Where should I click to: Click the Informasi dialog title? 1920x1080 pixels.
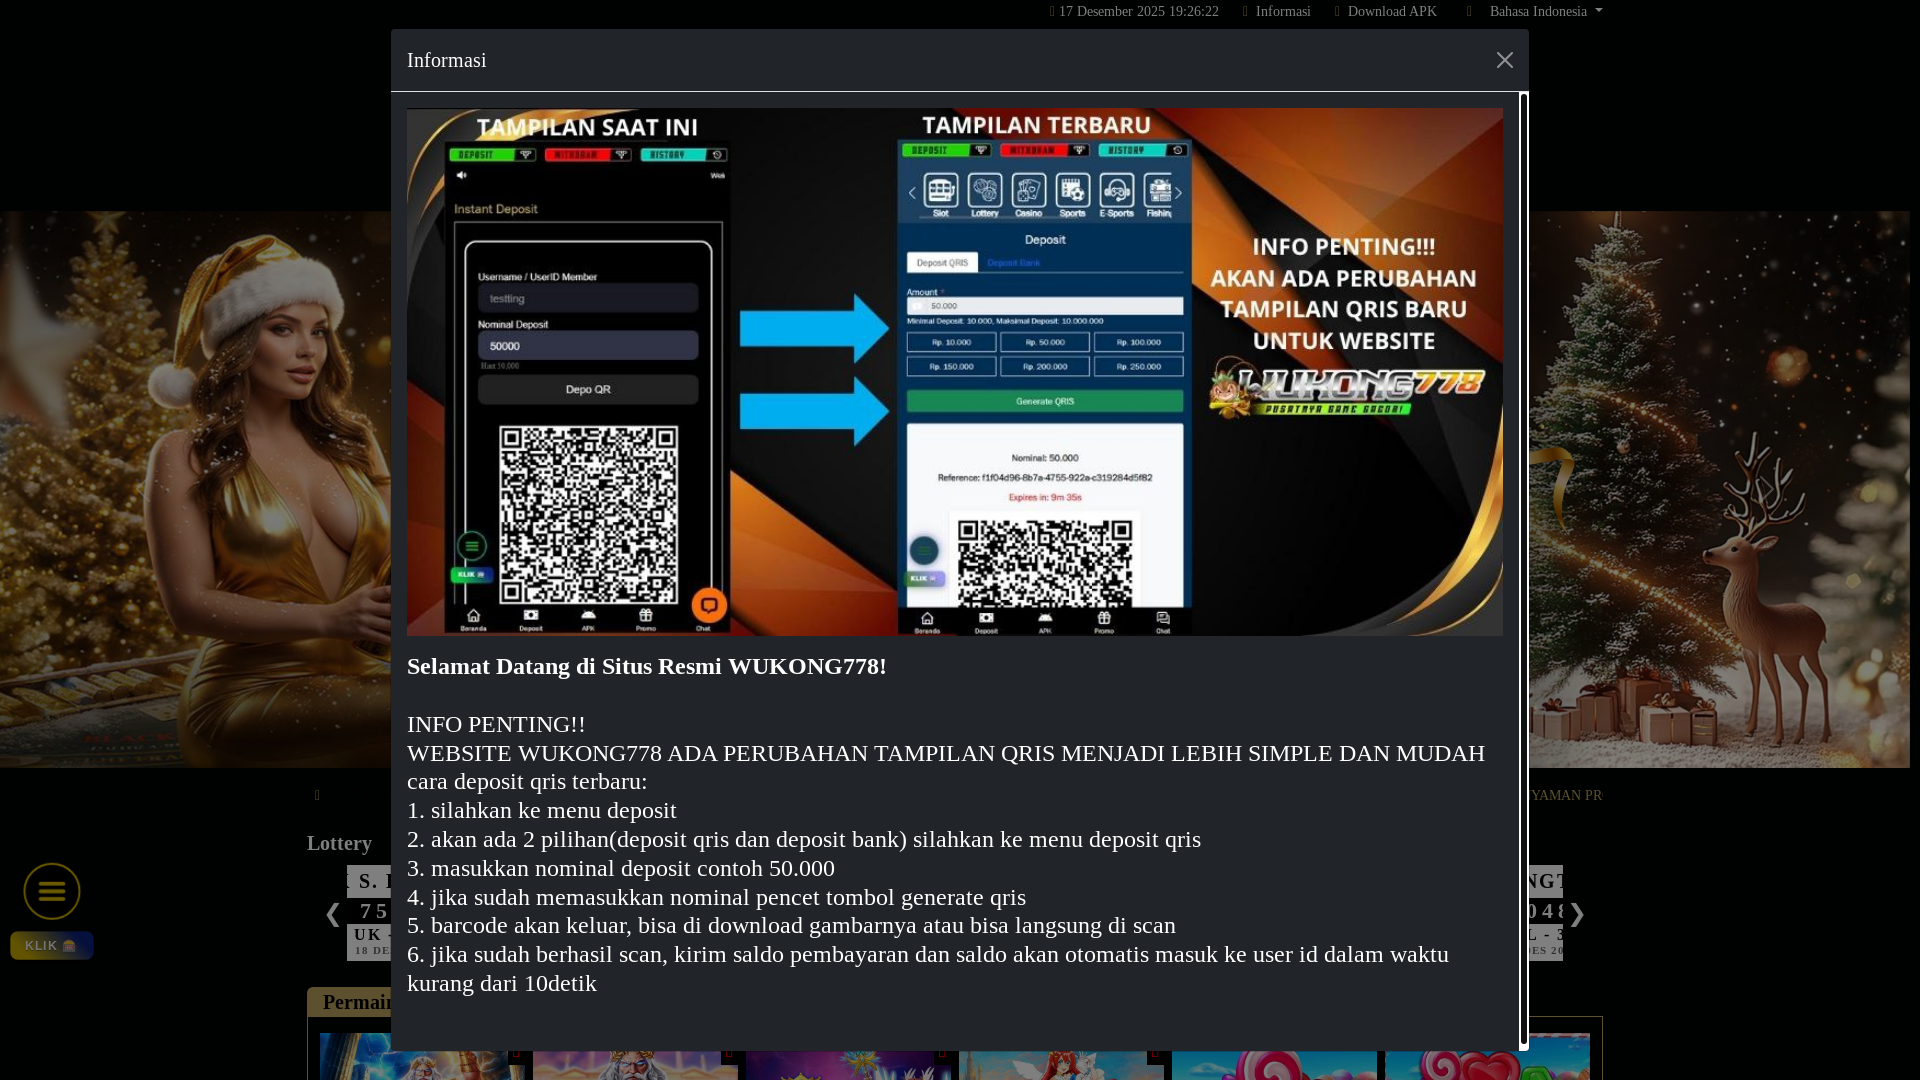coord(447,60)
